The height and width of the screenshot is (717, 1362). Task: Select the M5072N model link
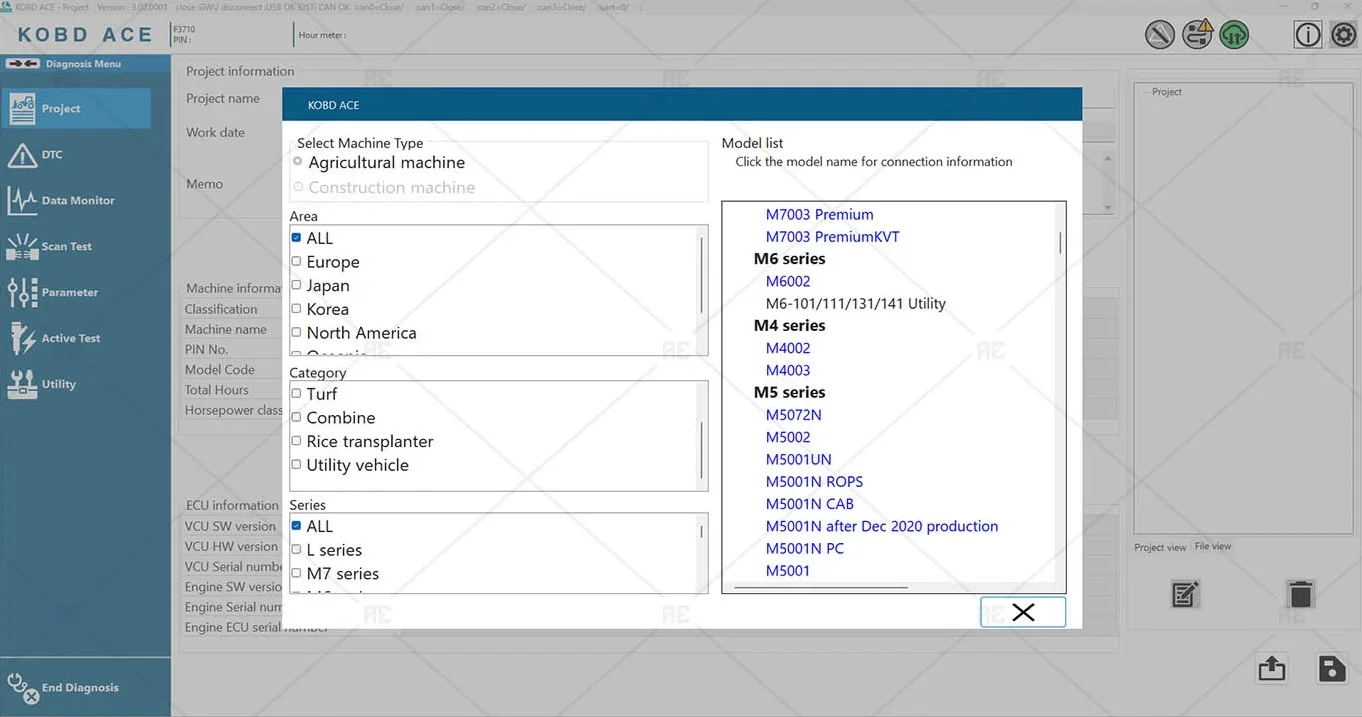pos(794,415)
